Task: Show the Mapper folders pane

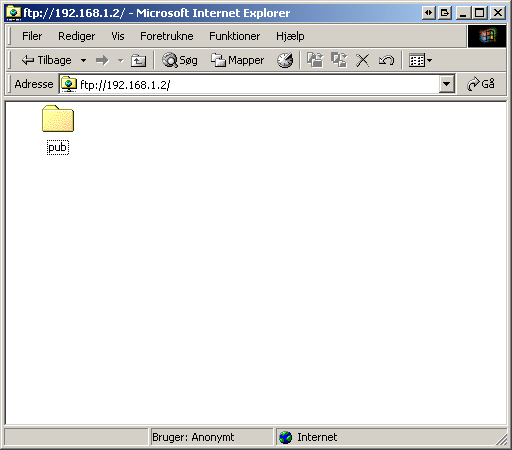Action: click(237, 60)
